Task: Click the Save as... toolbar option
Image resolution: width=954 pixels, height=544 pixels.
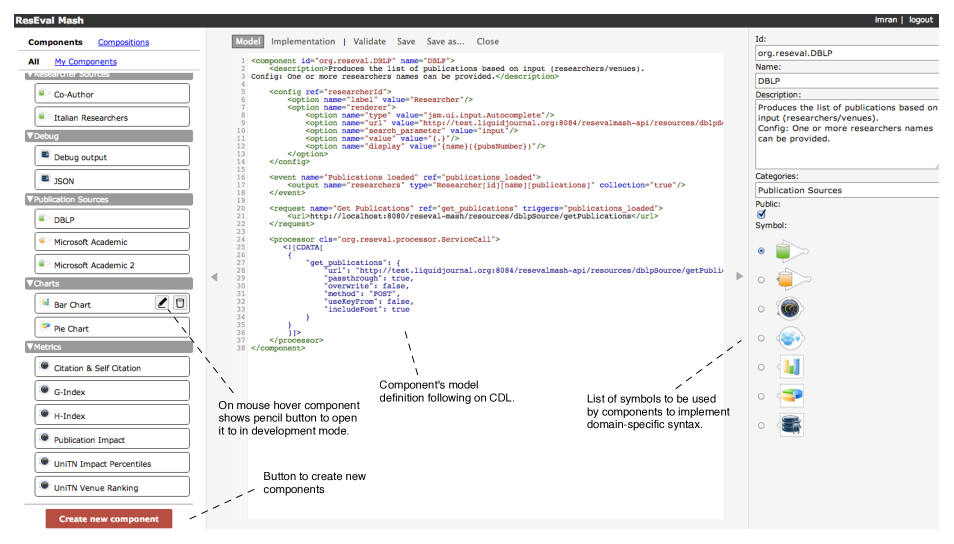Action: pos(445,42)
